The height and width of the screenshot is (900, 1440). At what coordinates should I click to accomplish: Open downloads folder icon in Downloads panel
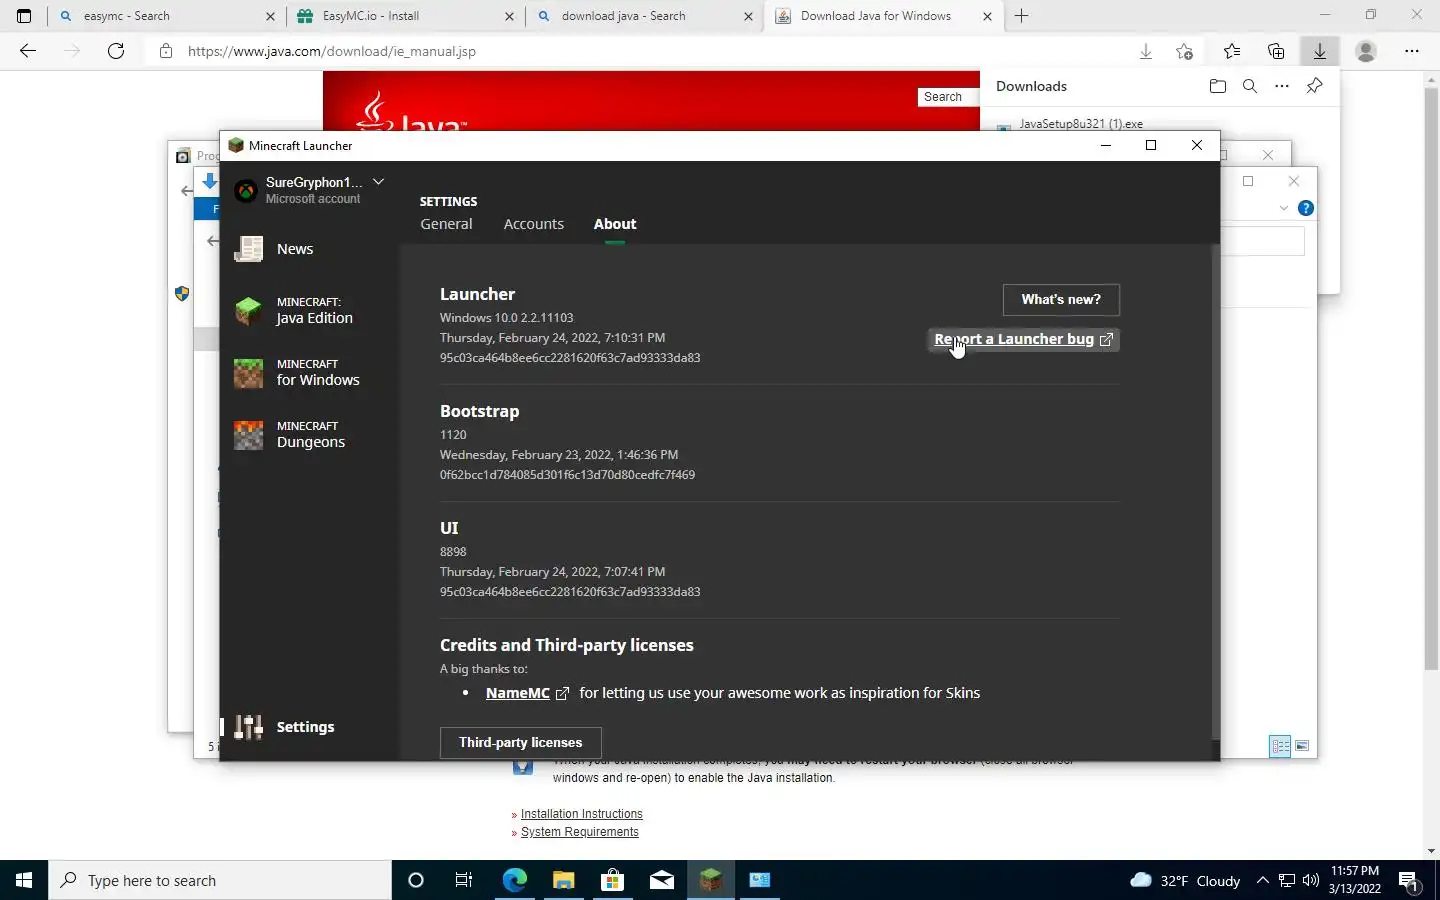click(1217, 86)
